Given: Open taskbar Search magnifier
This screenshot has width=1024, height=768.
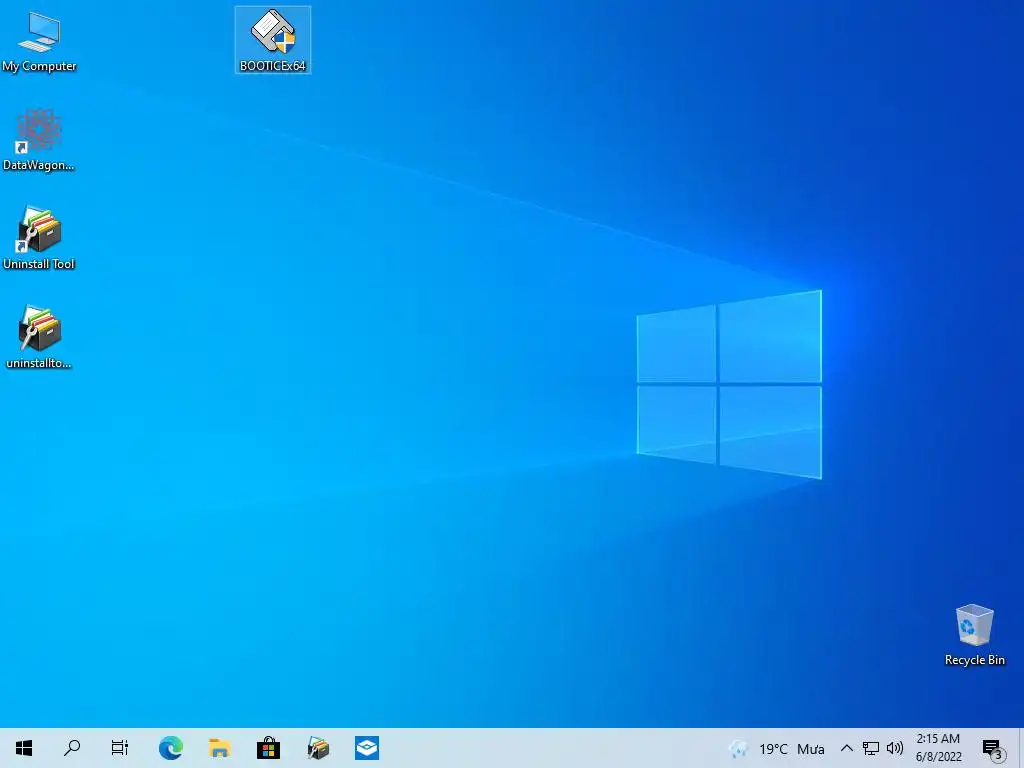Looking at the screenshot, I should tap(72, 748).
